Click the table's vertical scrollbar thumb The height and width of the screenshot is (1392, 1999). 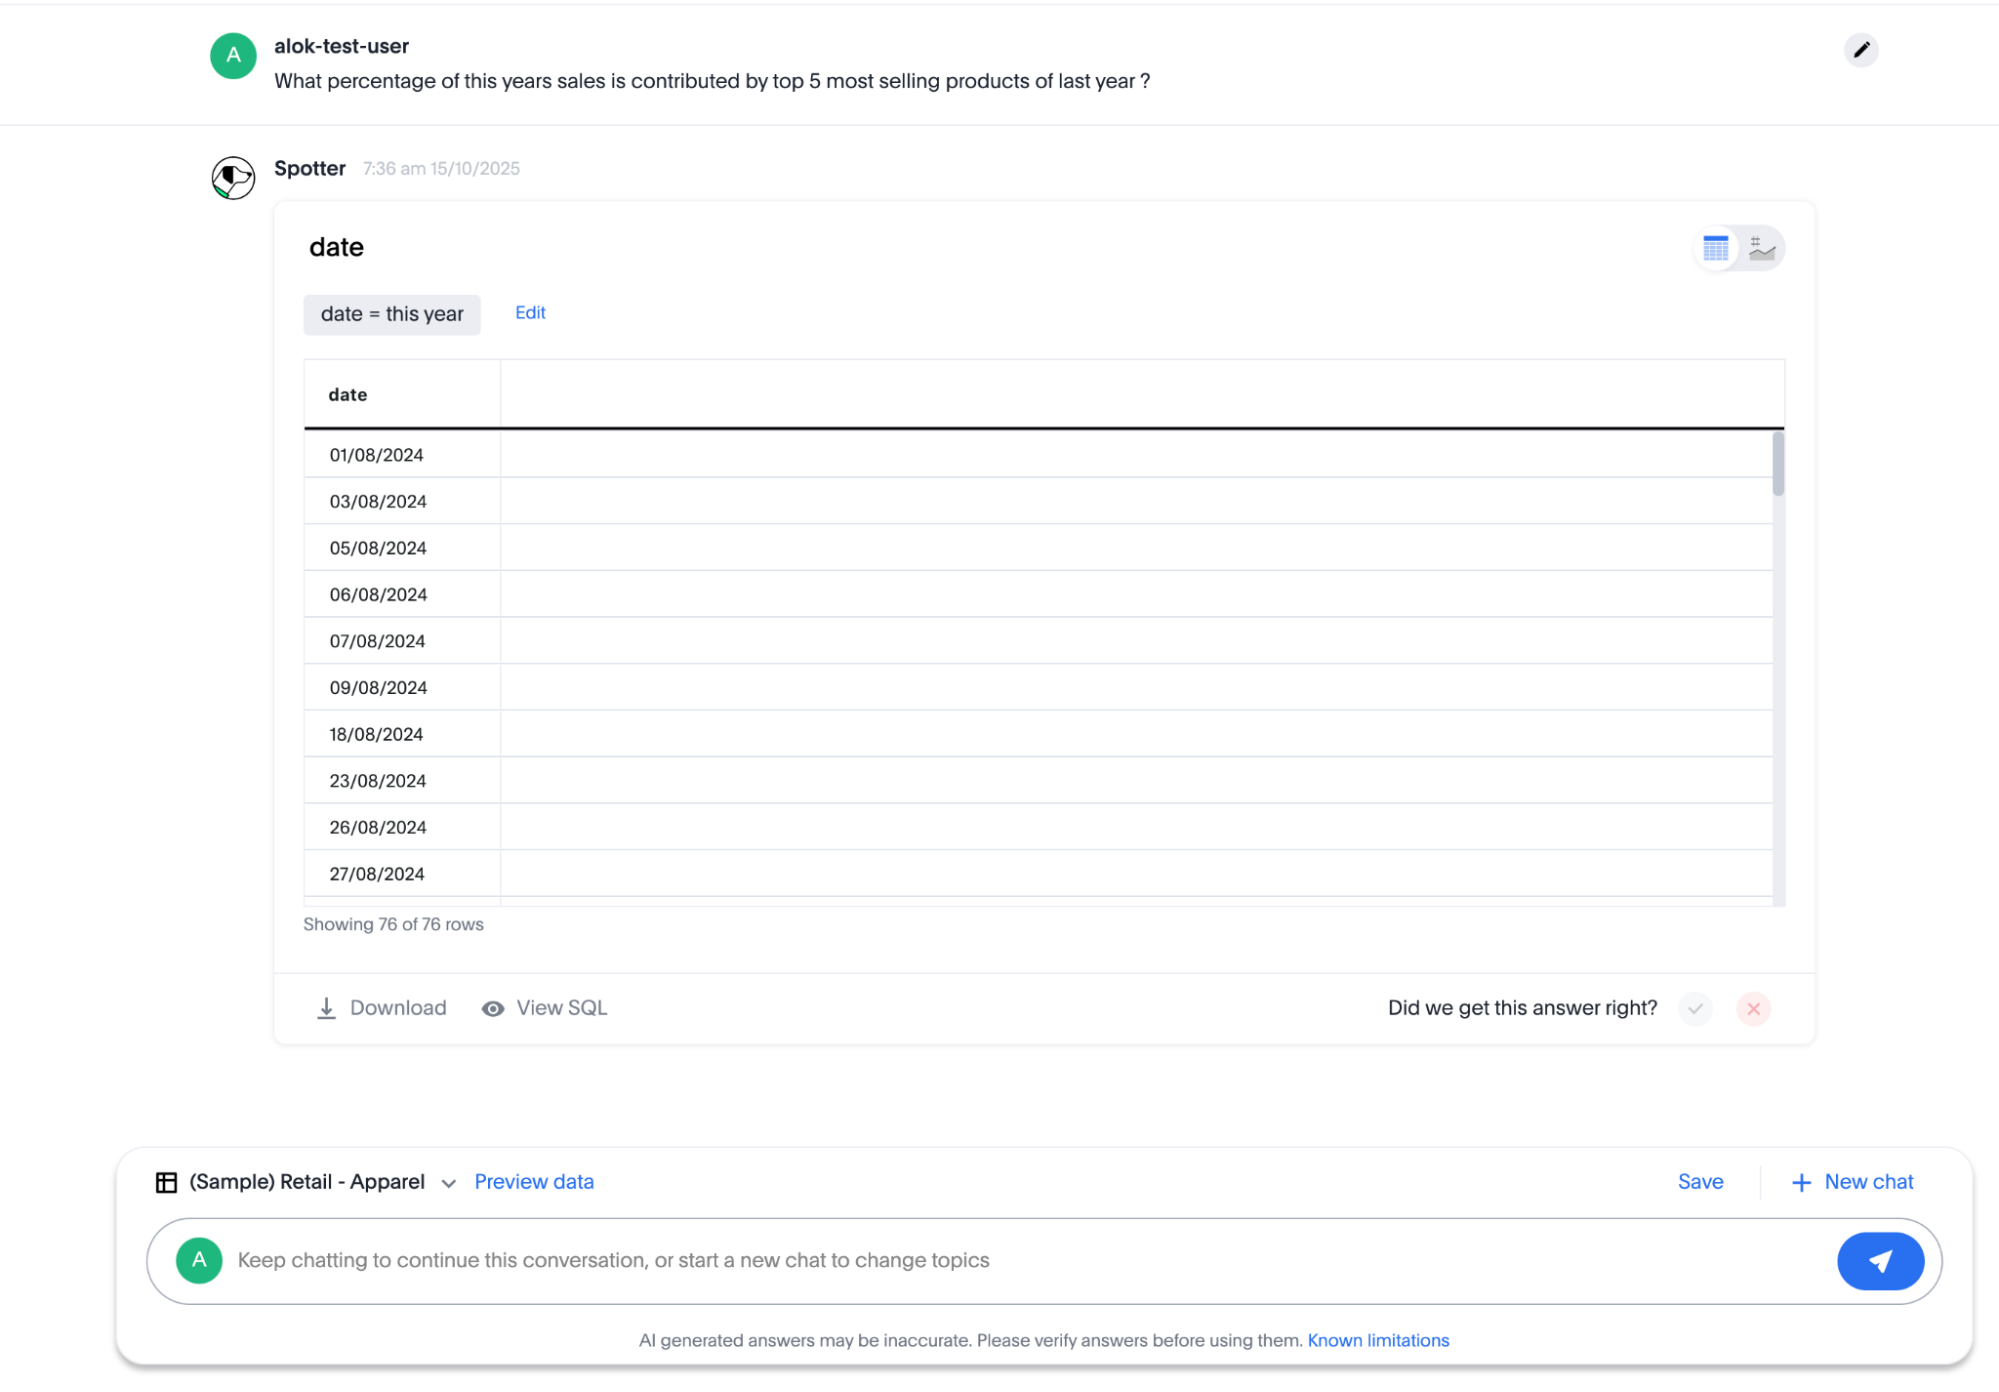(x=1778, y=463)
